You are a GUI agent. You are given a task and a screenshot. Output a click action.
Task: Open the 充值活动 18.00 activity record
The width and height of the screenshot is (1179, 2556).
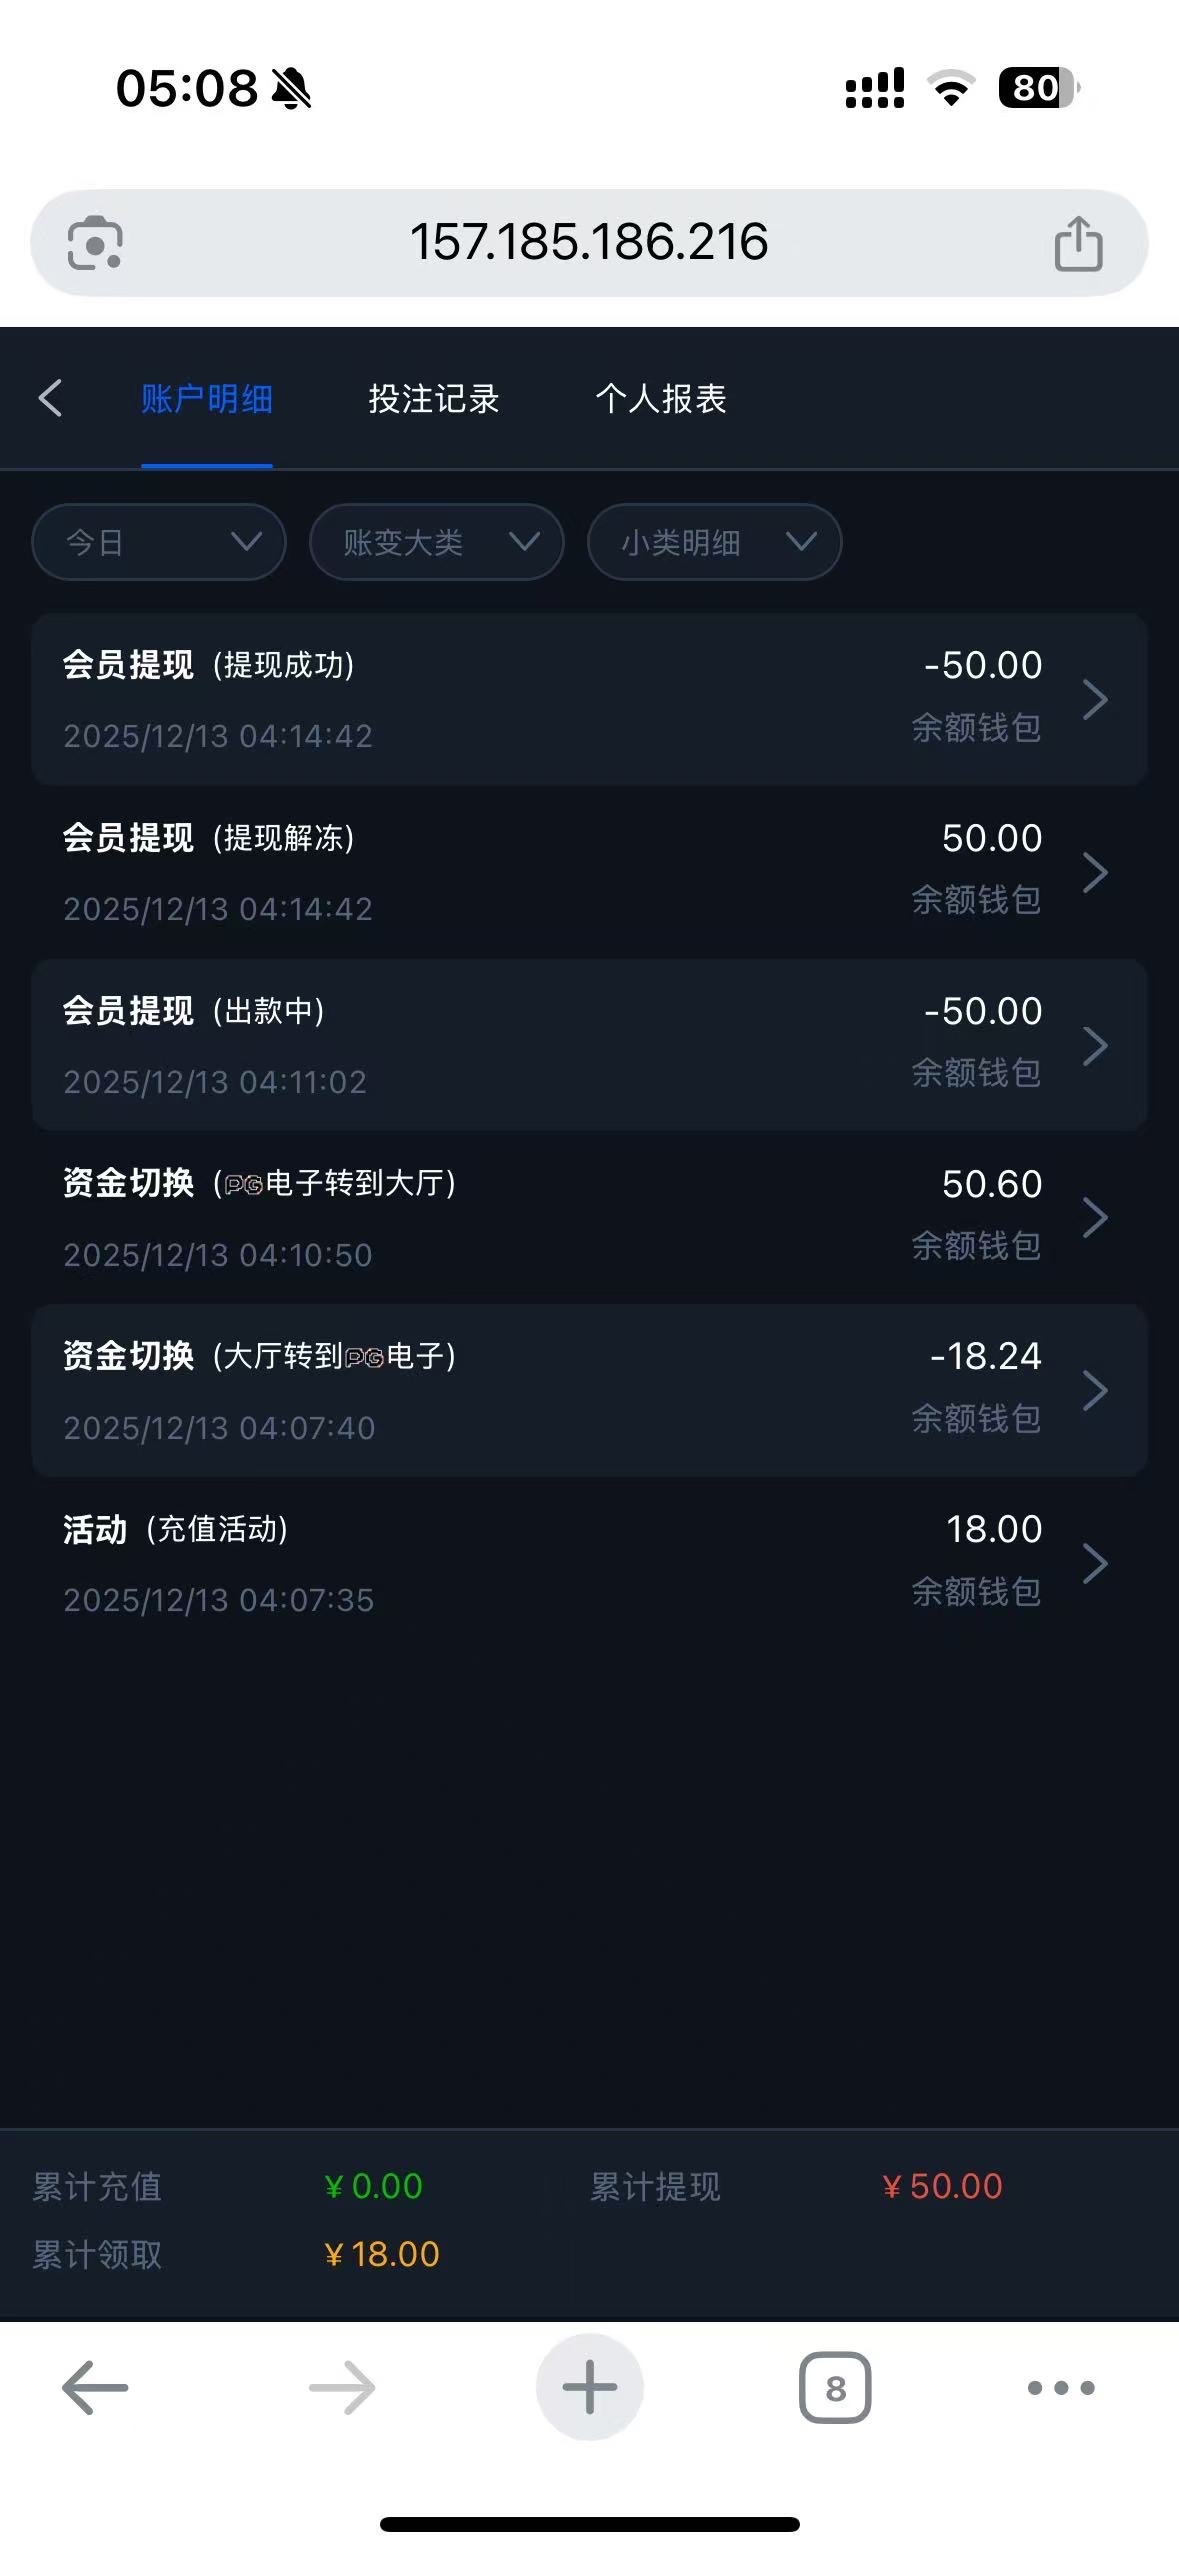[x=589, y=1563]
